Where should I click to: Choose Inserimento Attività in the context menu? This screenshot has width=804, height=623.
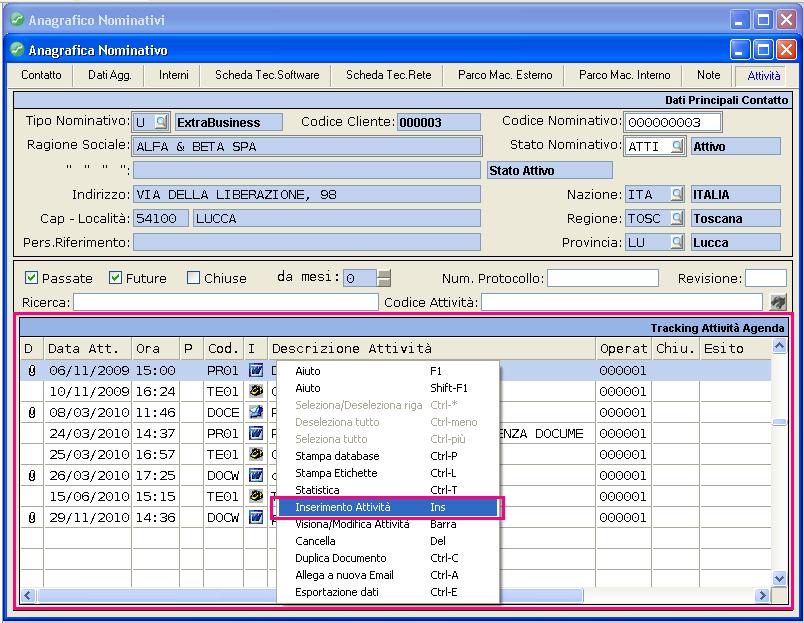(x=388, y=507)
